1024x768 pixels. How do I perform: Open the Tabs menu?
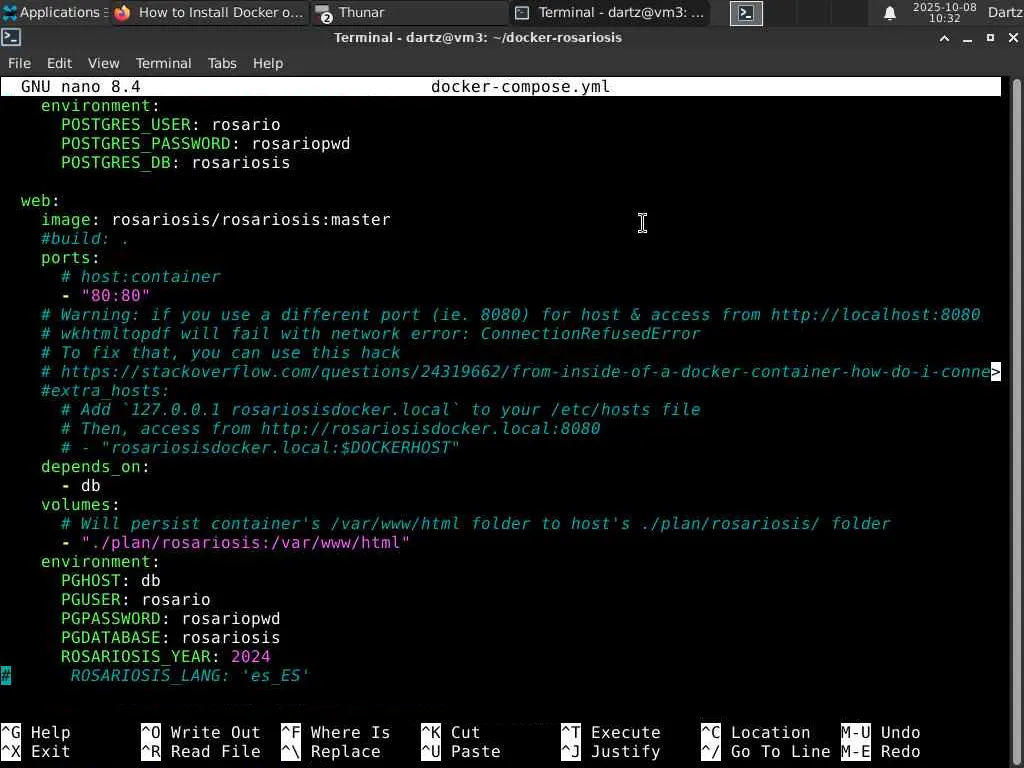(222, 63)
